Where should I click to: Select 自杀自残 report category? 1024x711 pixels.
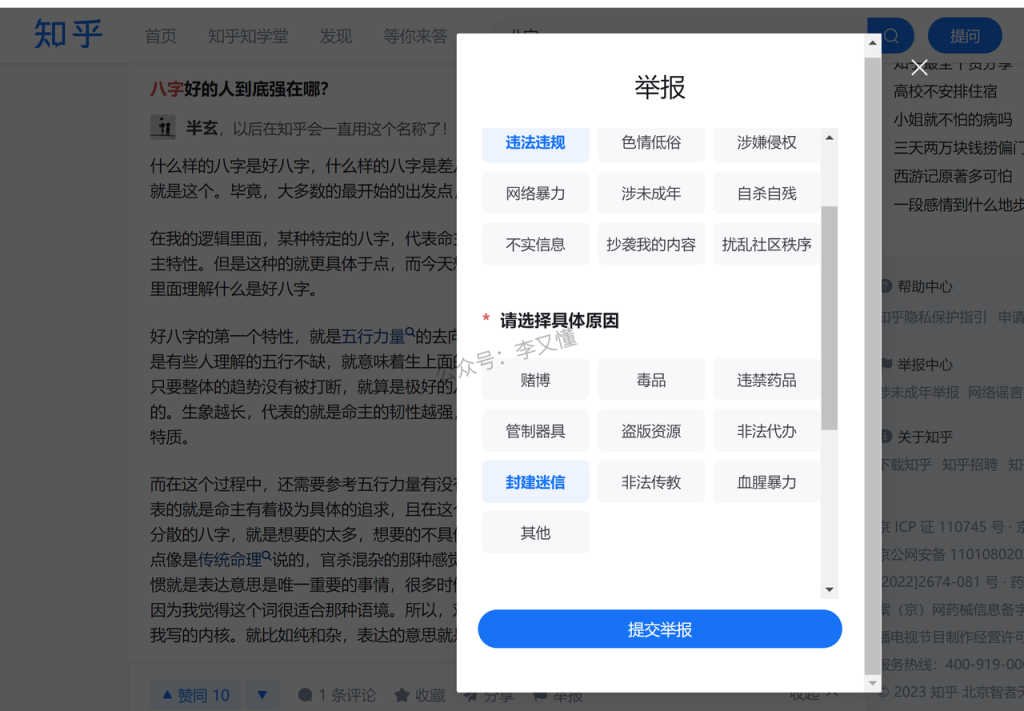coord(767,193)
